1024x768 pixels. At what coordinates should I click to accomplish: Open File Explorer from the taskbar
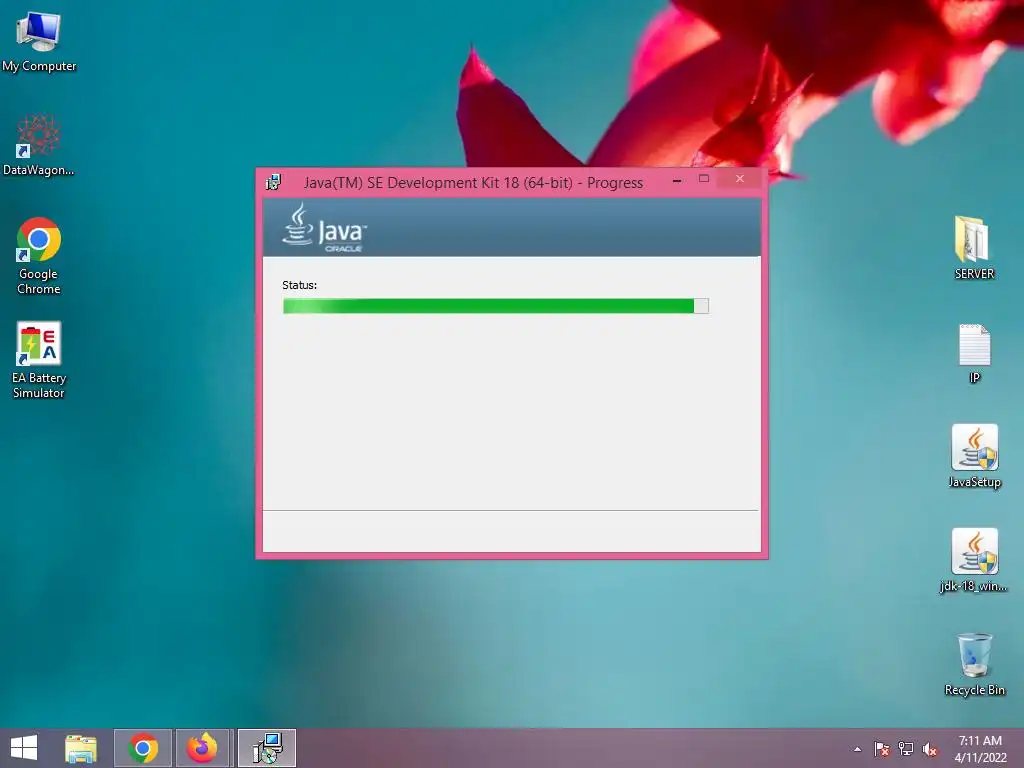81,748
